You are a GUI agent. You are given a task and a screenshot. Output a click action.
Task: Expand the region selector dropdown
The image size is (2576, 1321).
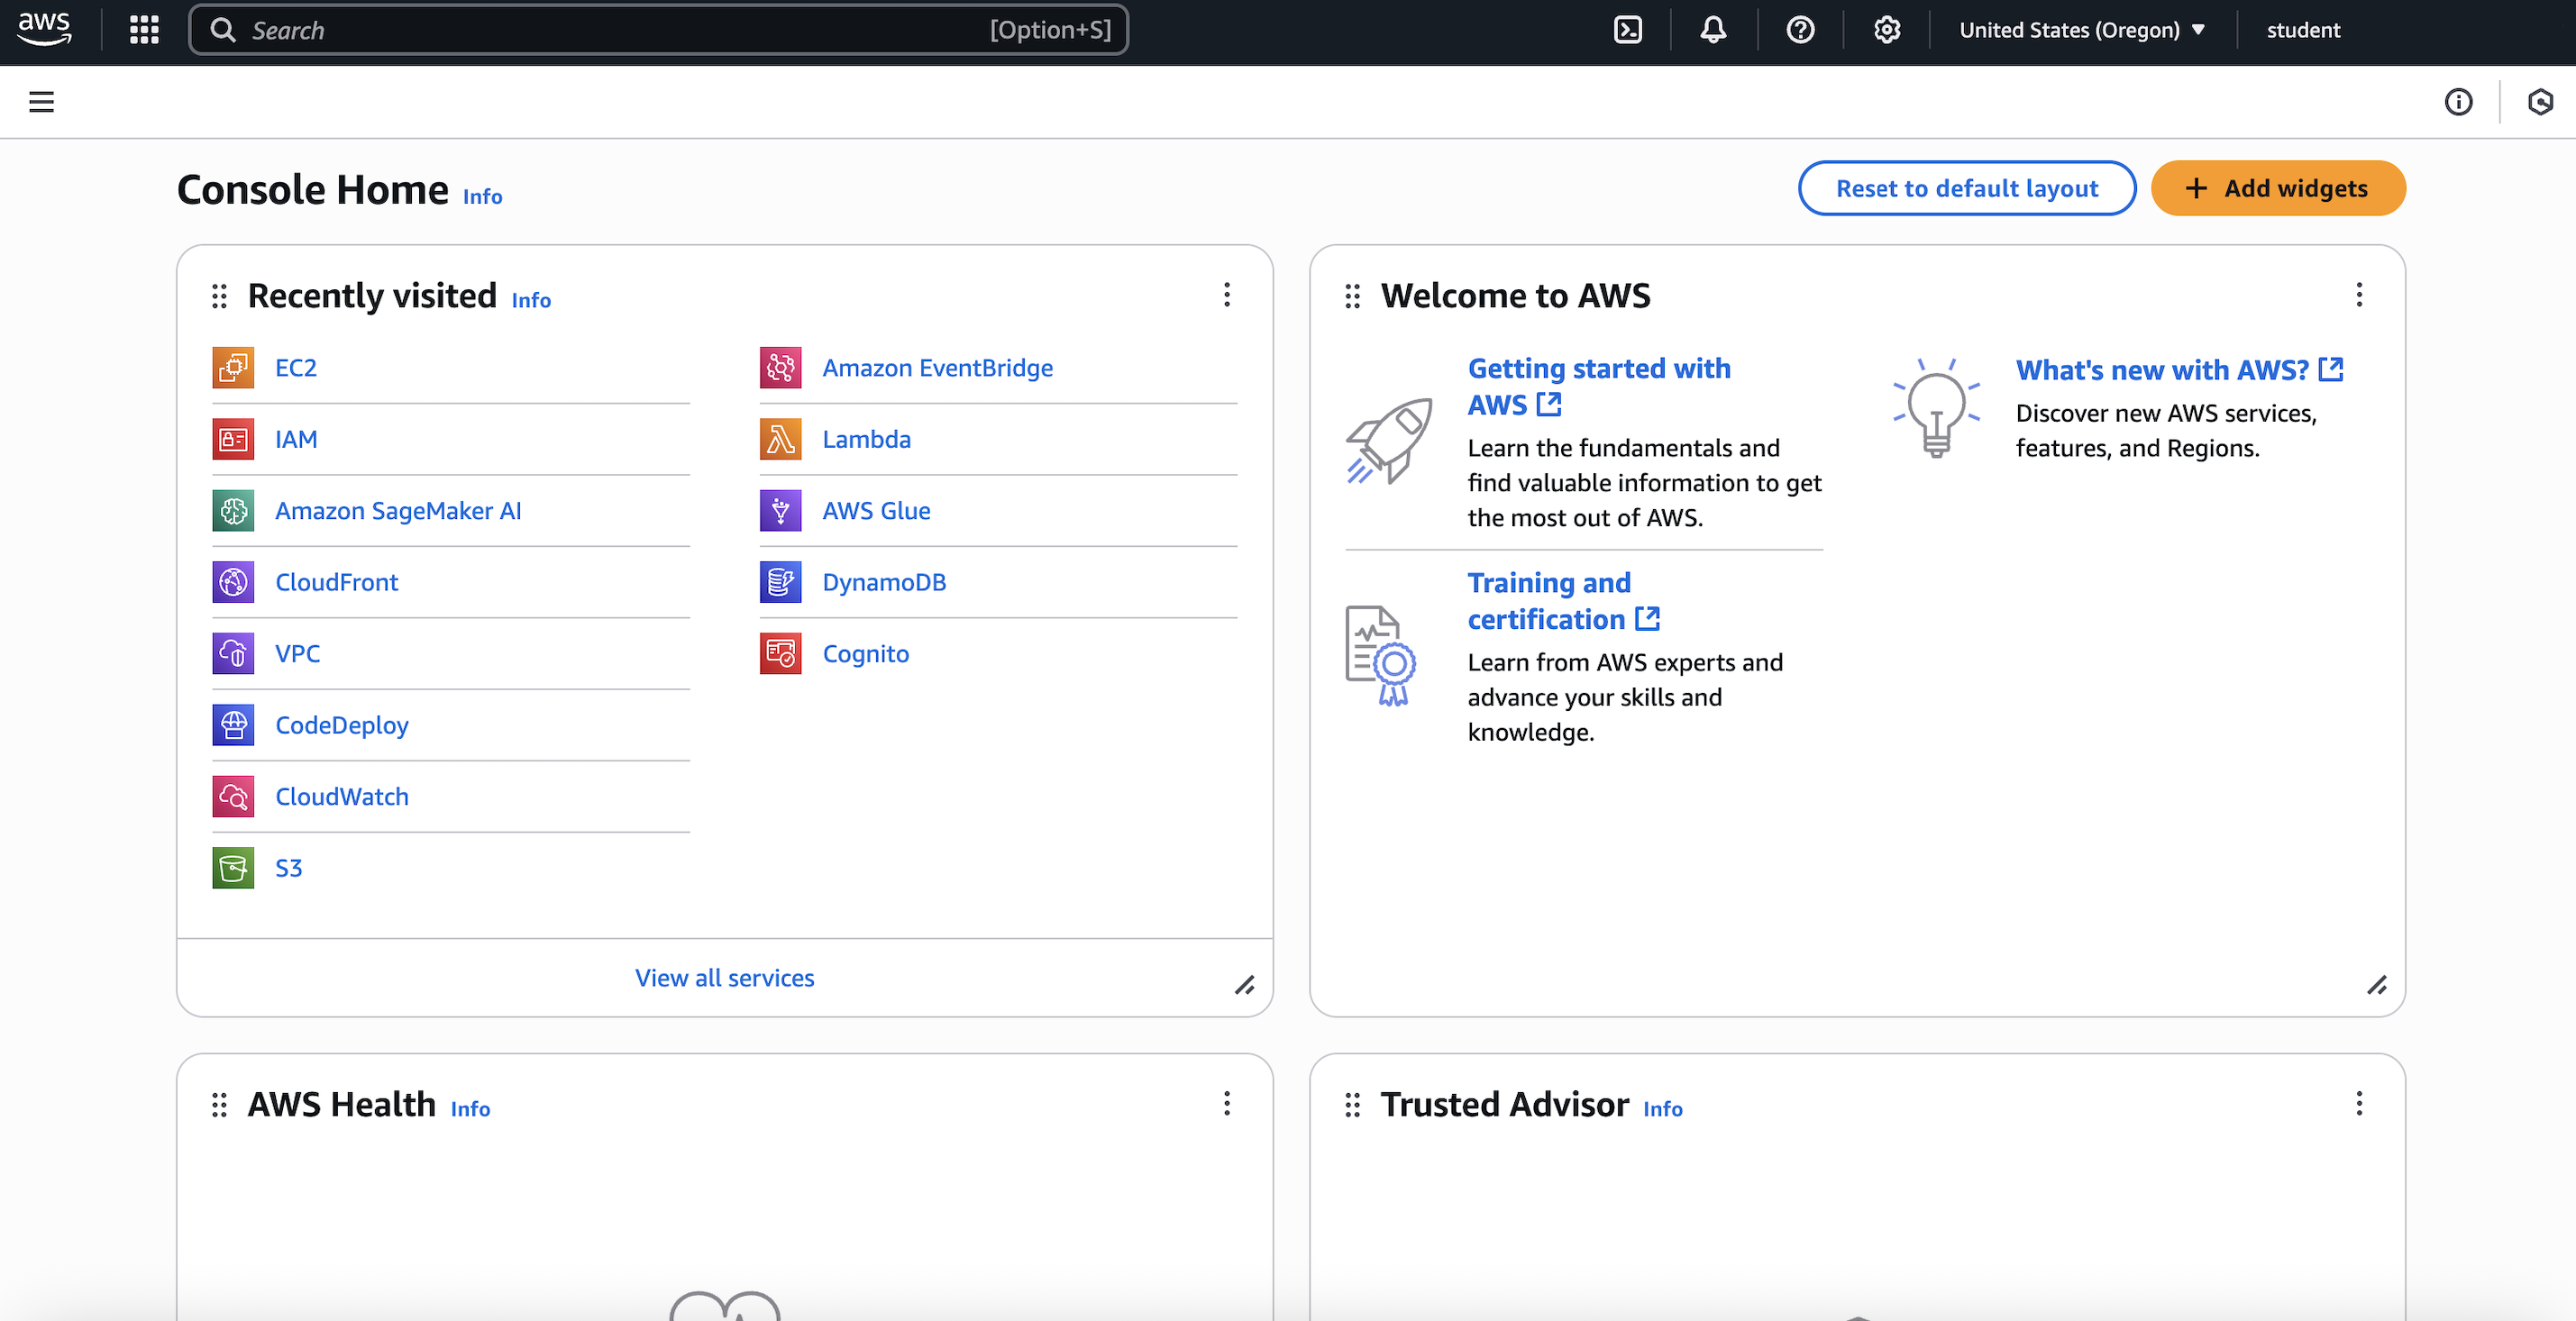tap(2083, 29)
